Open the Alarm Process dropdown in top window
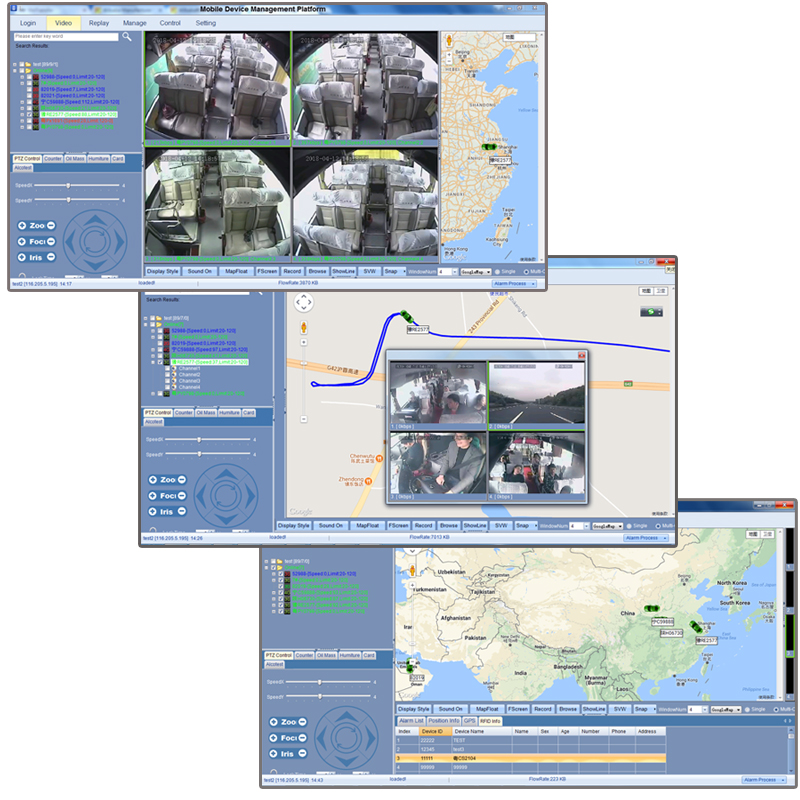 point(515,283)
